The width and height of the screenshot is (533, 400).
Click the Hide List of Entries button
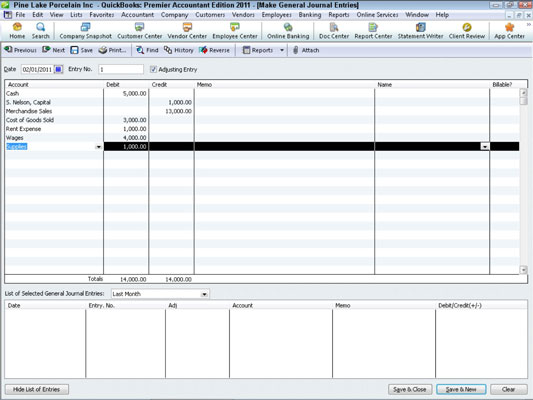point(37,389)
